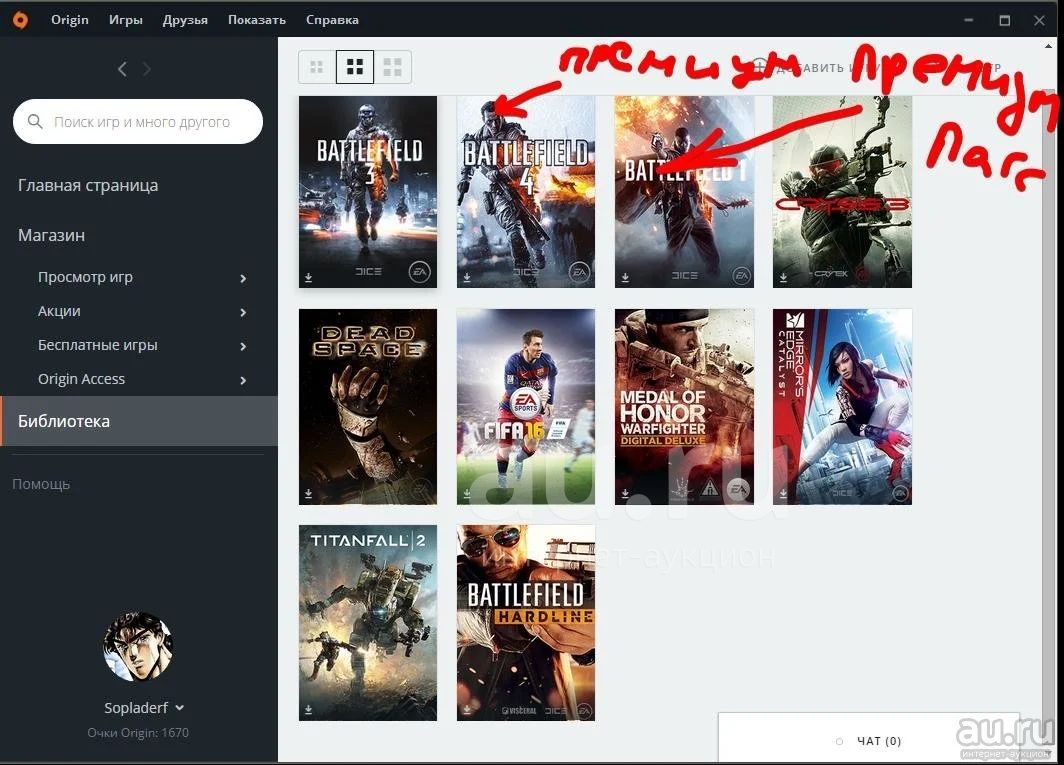Select the Mirror's Edge Catalyst cover
This screenshot has height=765, width=1064.
tap(842, 407)
